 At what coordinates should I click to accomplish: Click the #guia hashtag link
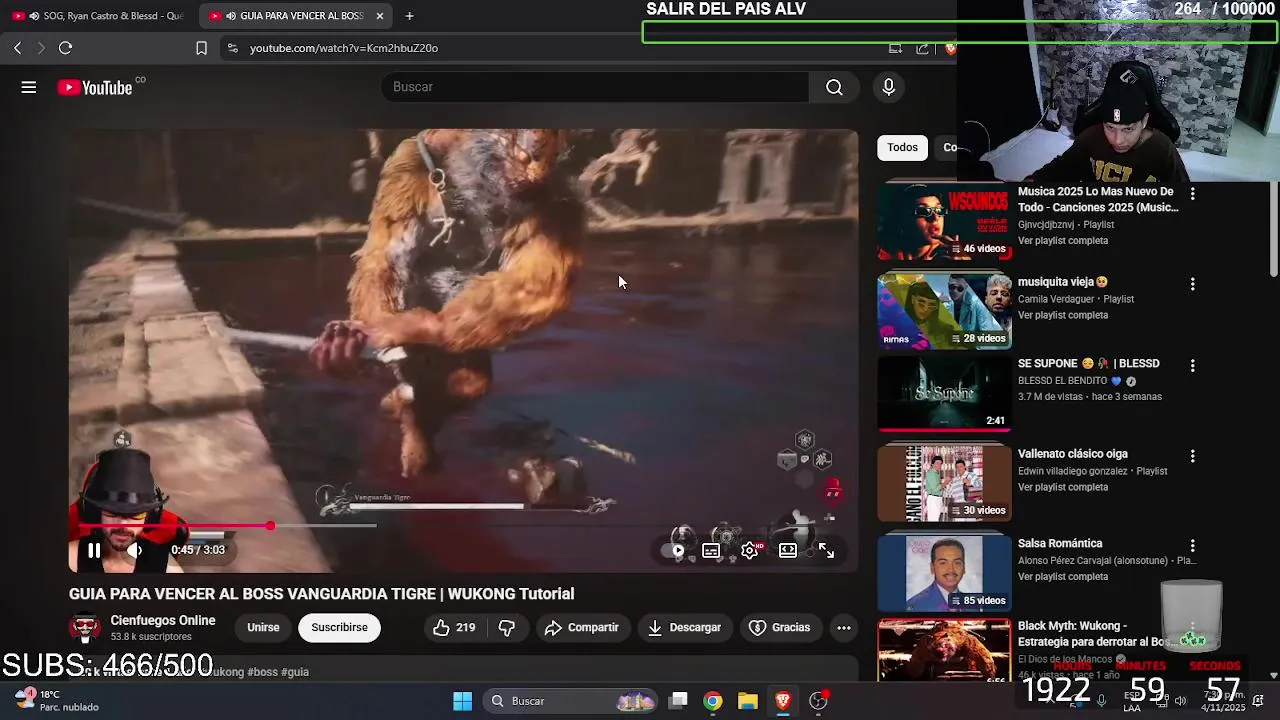point(295,672)
